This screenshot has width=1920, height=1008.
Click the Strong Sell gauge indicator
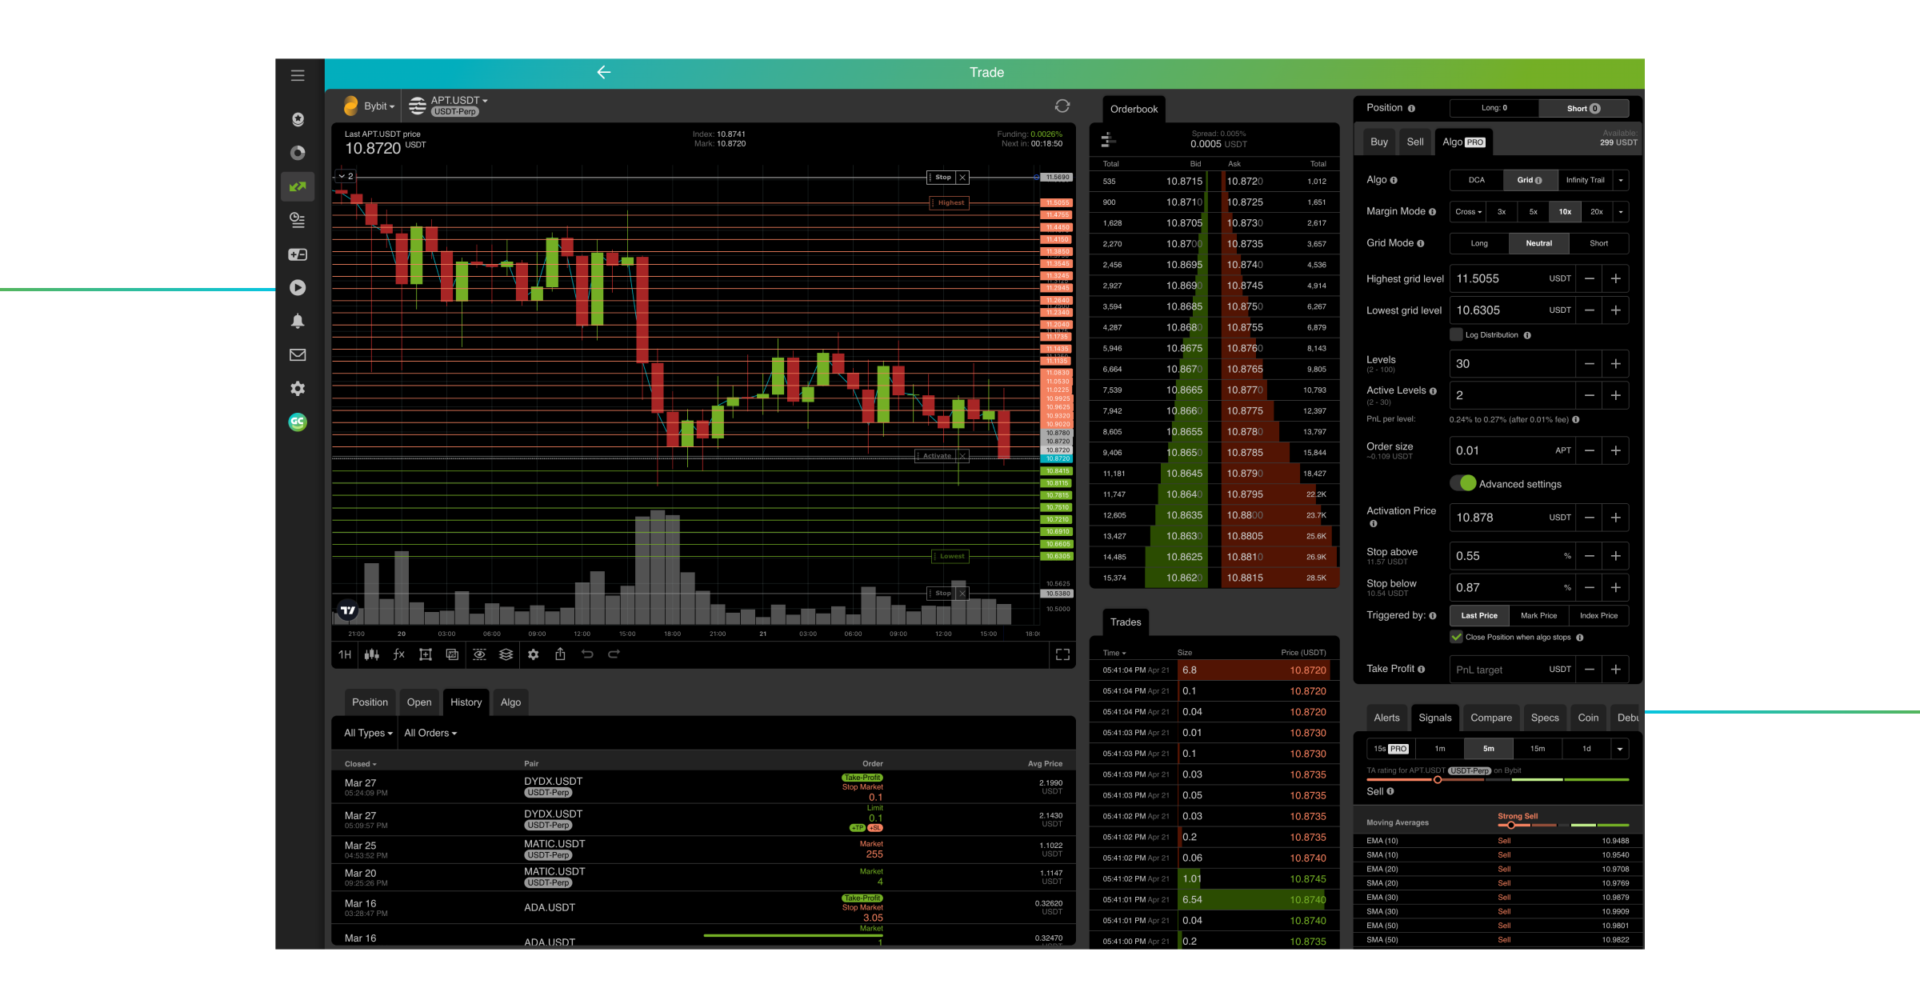1517,816
